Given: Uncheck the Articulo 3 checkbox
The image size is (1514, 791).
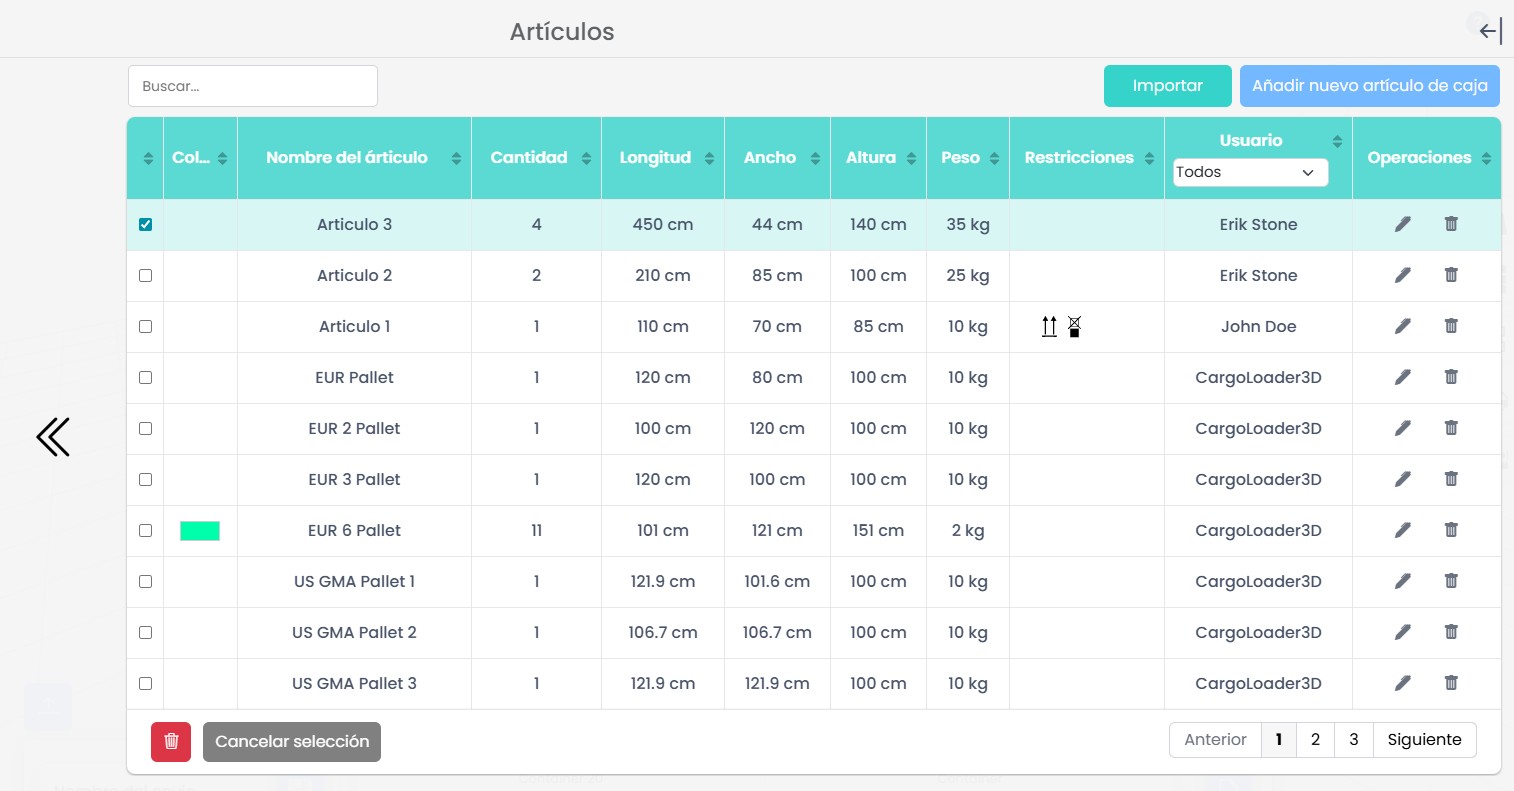Looking at the screenshot, I should 145,224.
